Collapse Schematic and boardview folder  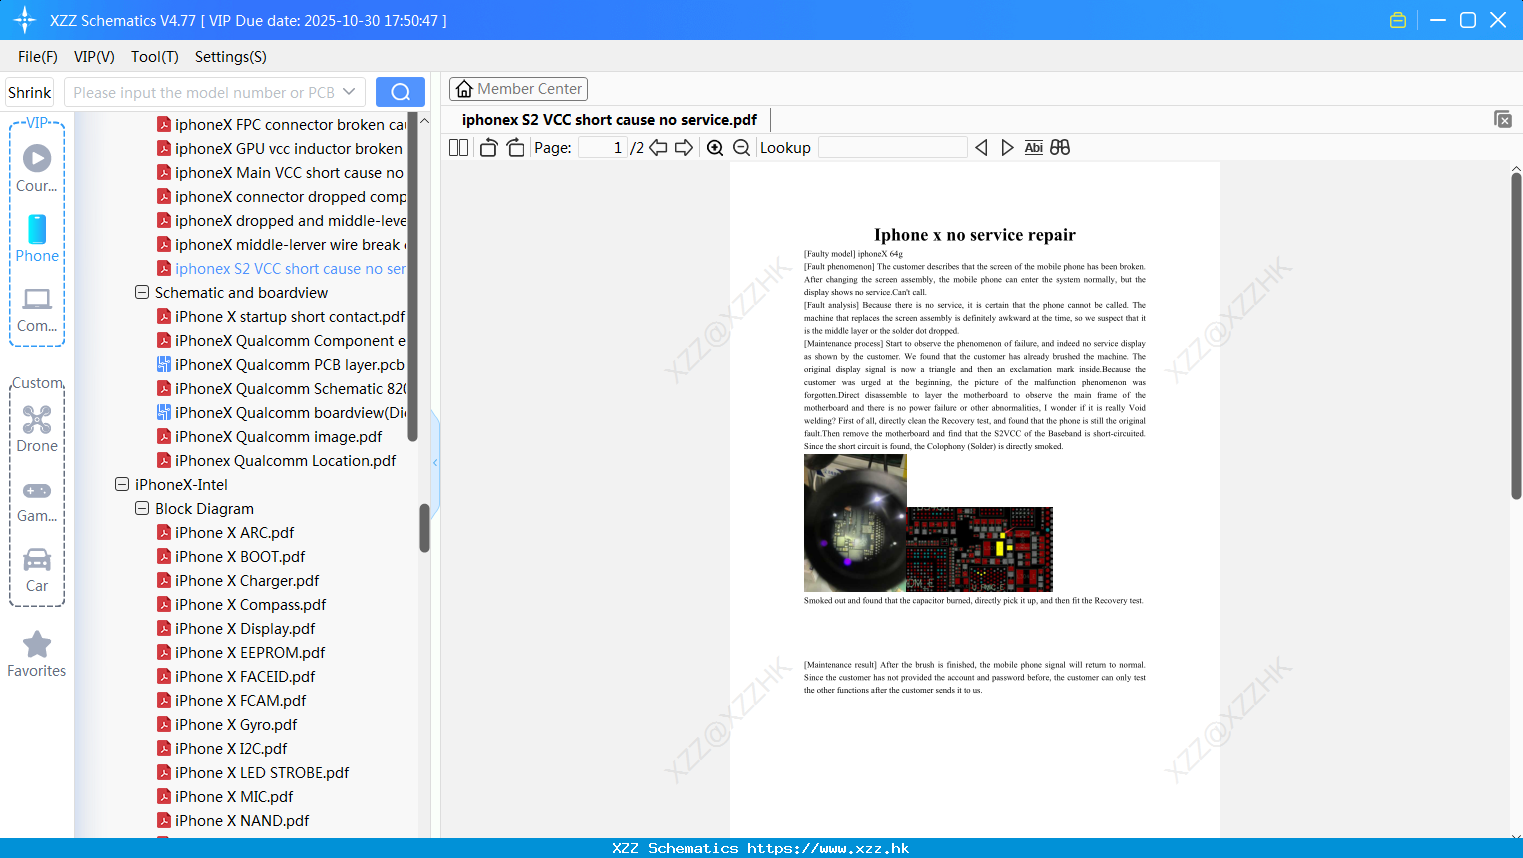(142, 293)
